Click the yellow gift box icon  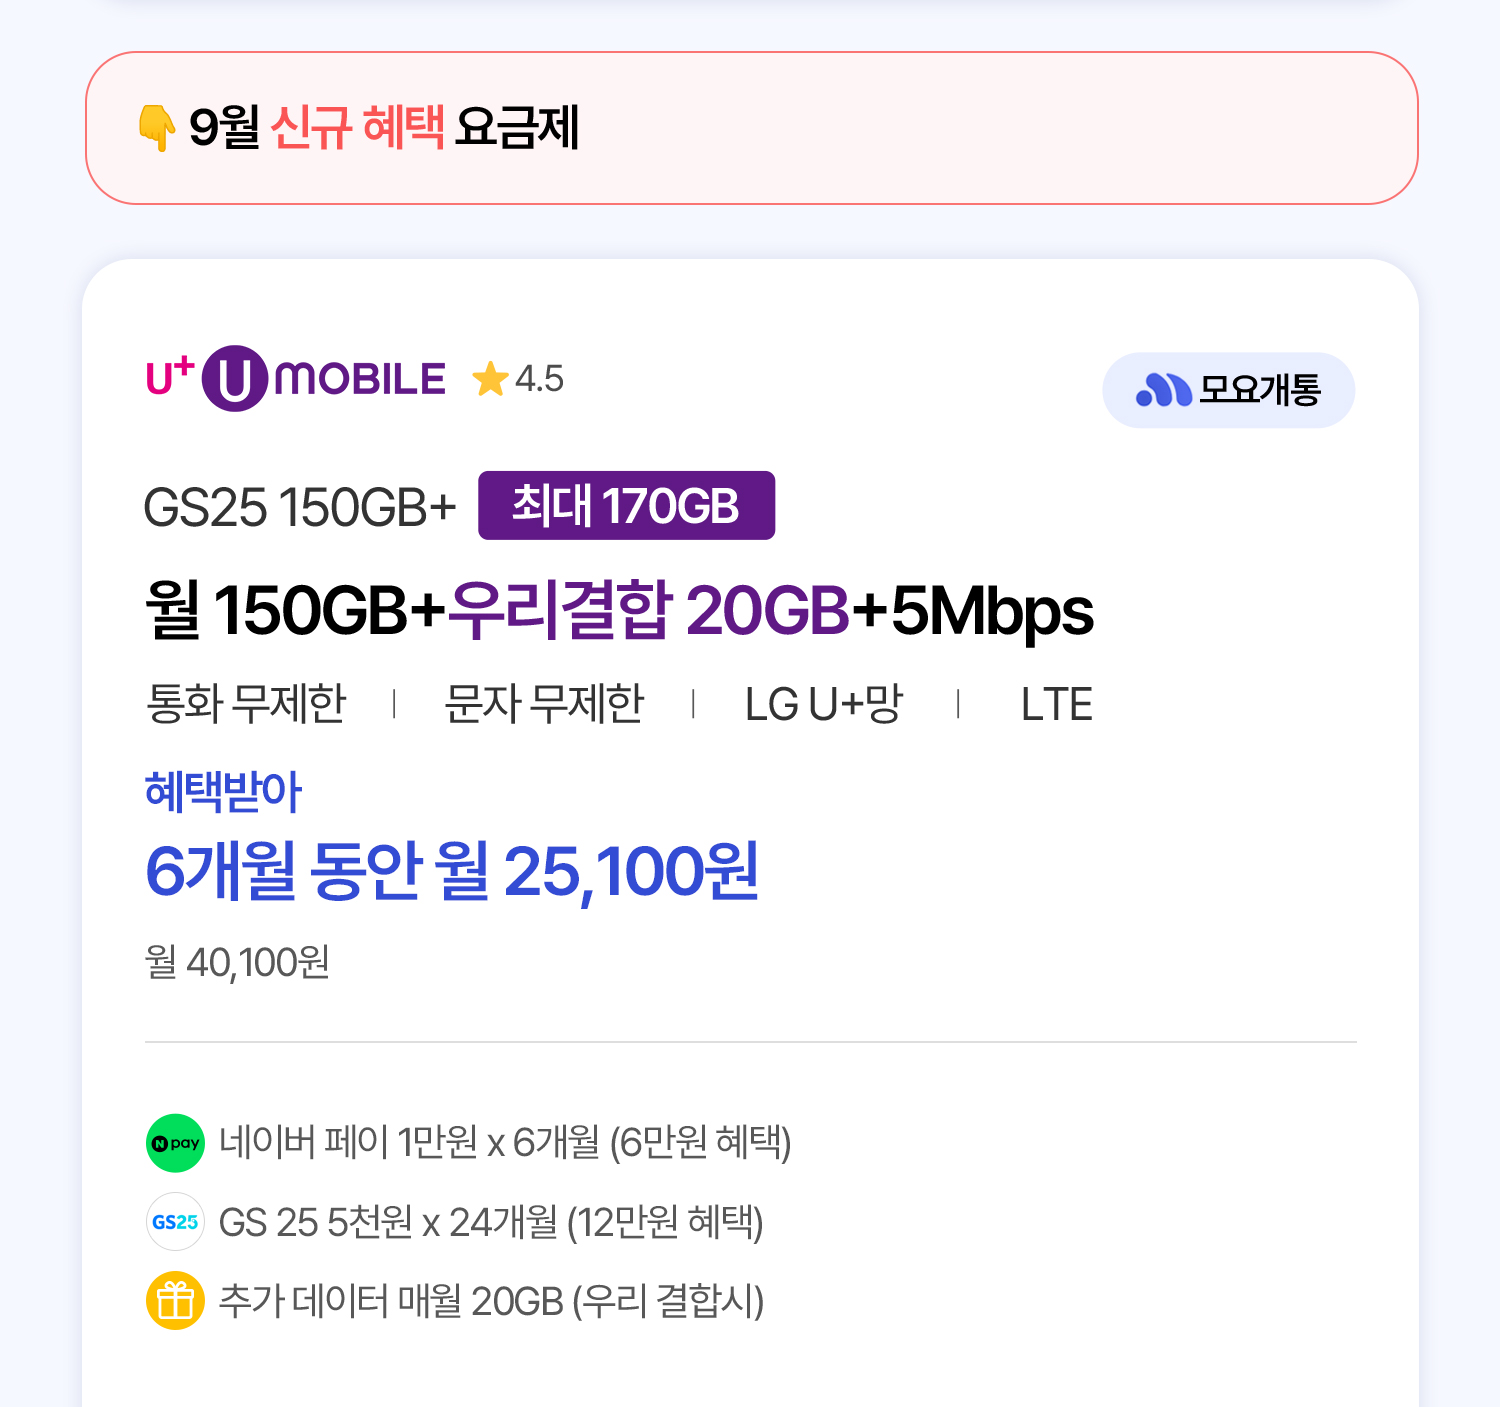coord(175,1301)
